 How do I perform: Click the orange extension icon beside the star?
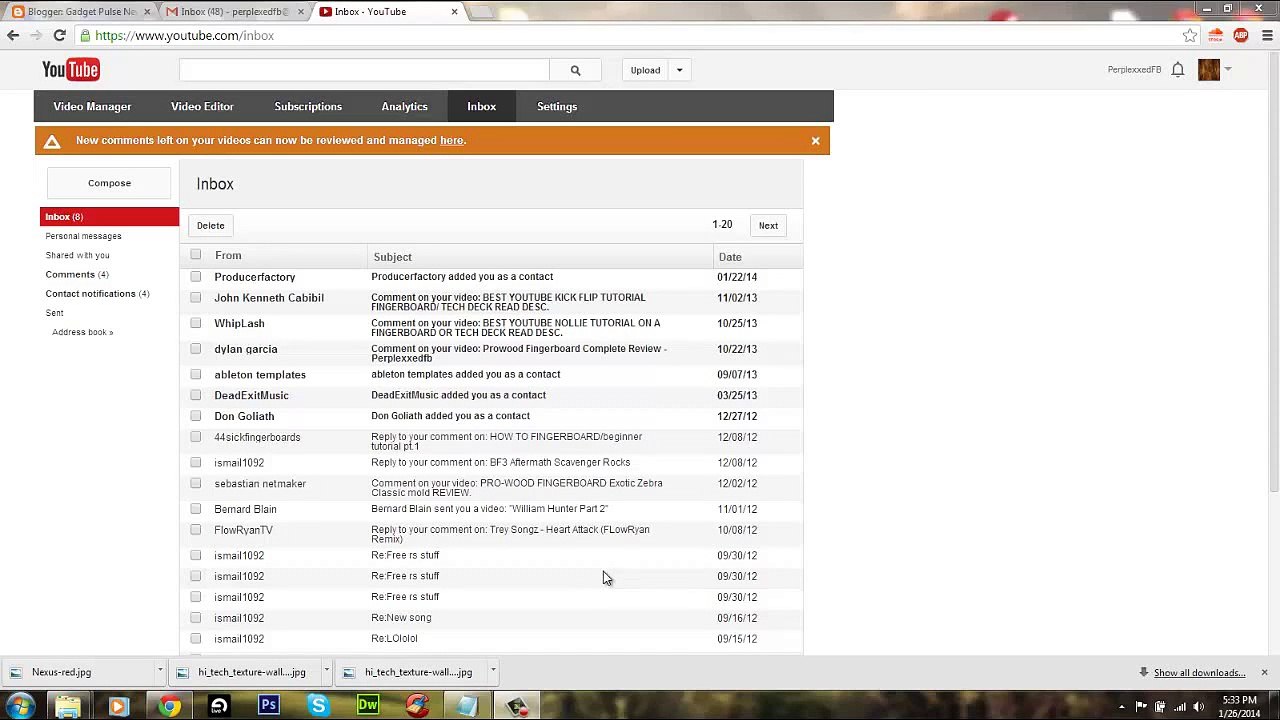tap(1215, 35)
